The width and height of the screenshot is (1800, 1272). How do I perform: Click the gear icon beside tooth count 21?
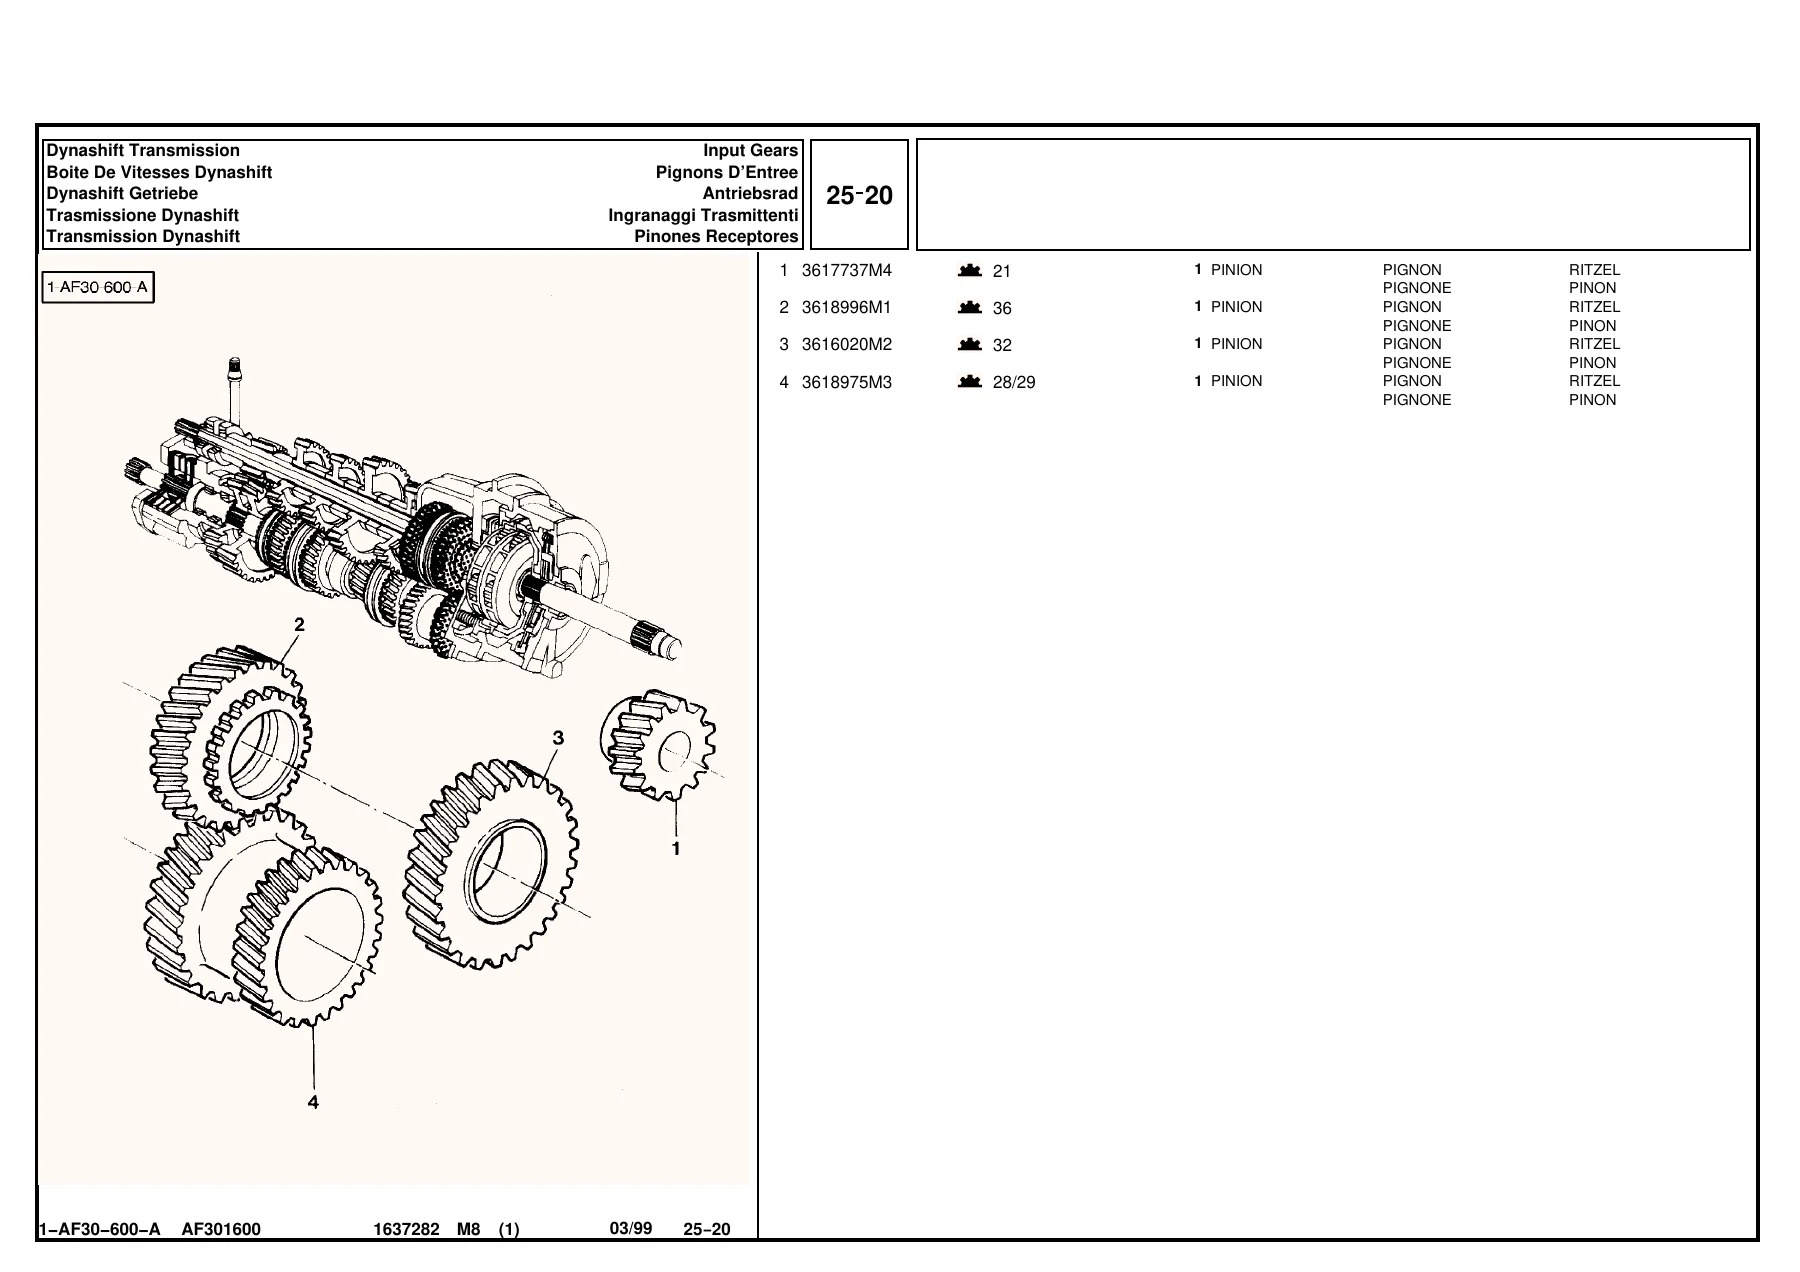969,270
